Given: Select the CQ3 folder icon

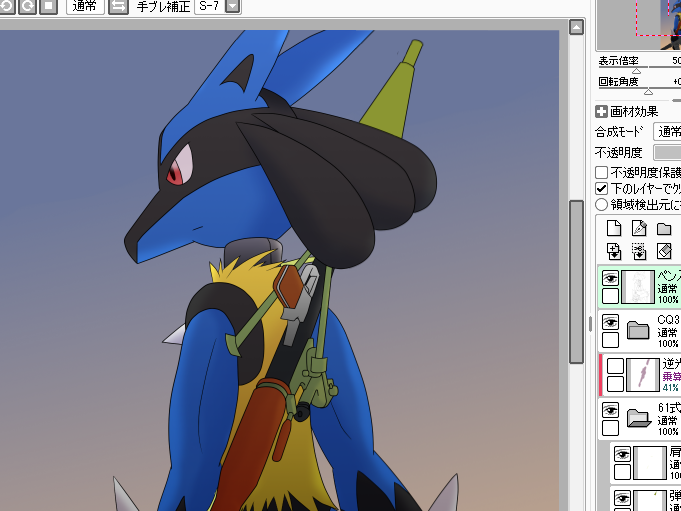Looking at the screenshot, I should point(638,331).
